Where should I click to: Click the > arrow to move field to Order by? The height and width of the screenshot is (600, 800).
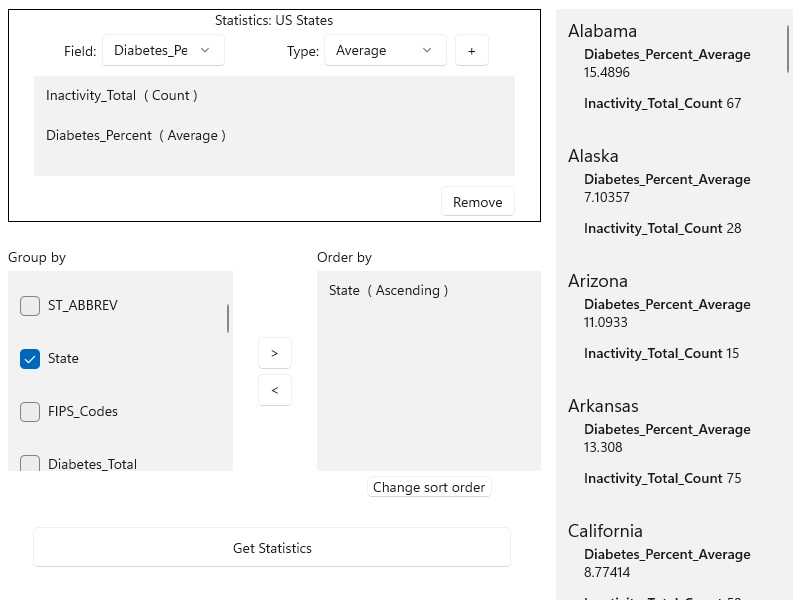274,353
